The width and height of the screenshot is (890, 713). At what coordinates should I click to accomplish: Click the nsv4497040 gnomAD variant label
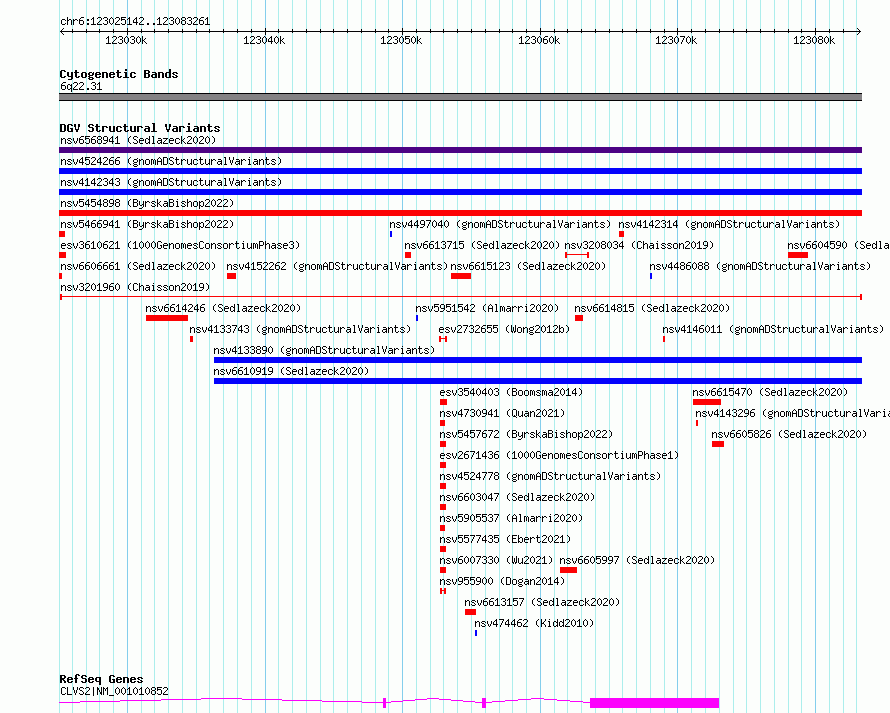pos(500,224)
